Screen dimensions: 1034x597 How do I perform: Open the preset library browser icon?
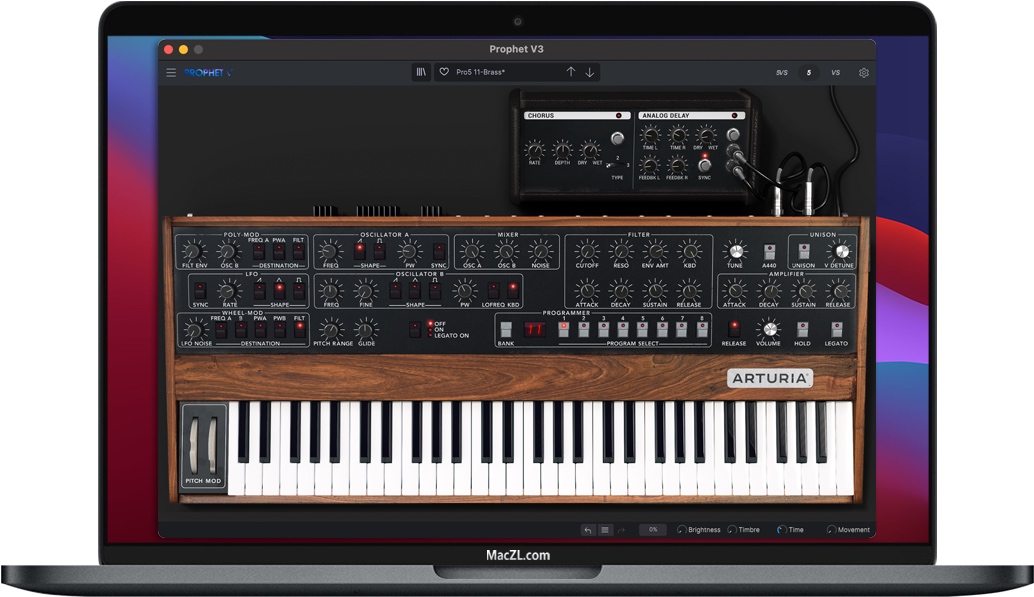(422, 72)
